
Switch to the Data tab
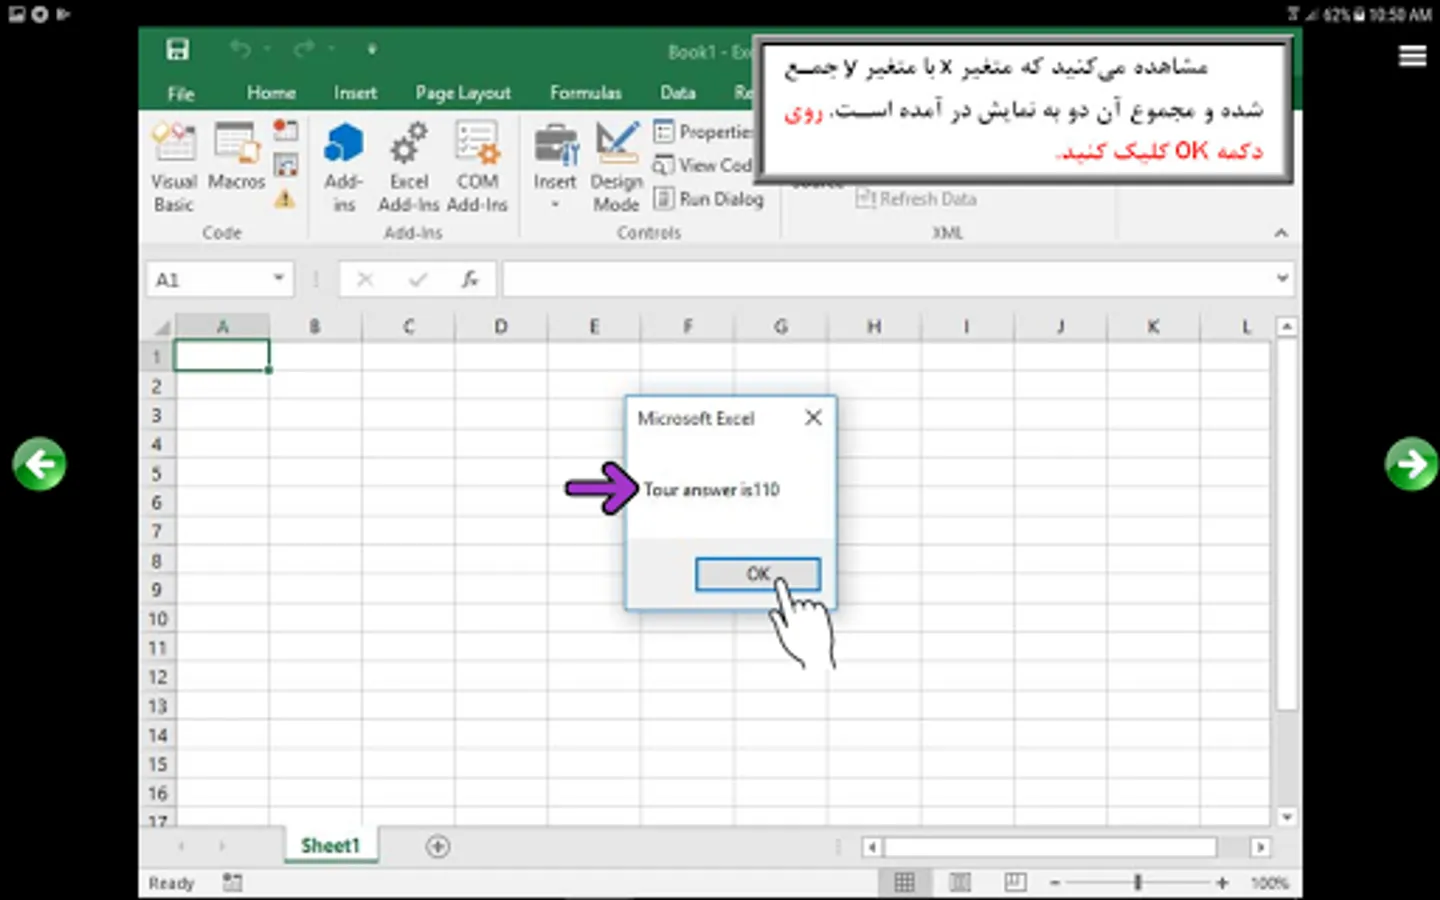pyautogui.click(x=677, y=93)
